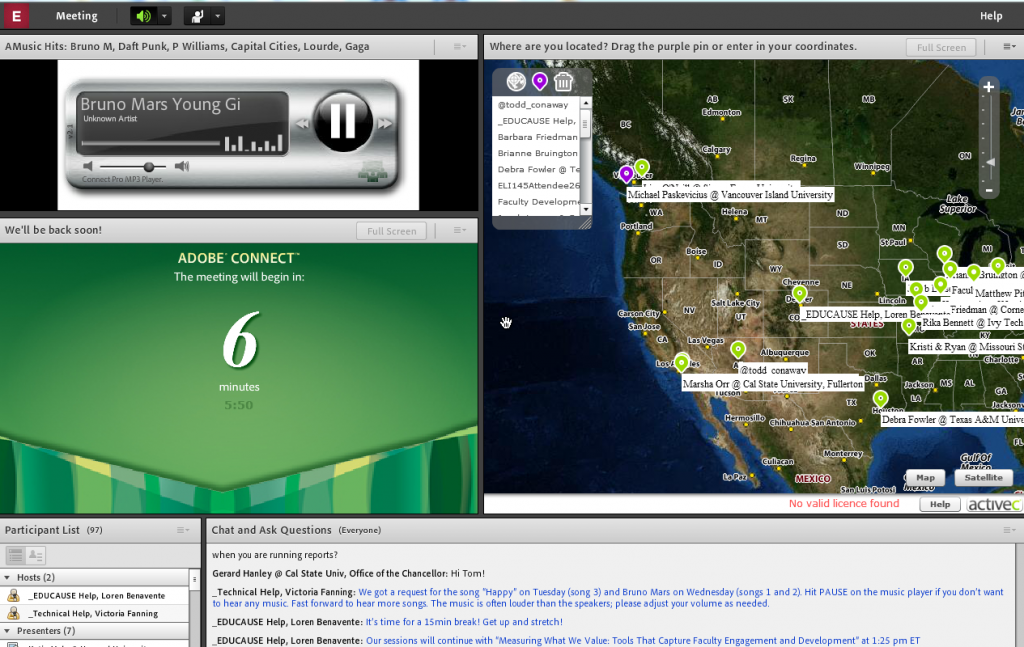1024x647 pixels.
Task: Switch map to Satellite view
Action: click(983, 477)
